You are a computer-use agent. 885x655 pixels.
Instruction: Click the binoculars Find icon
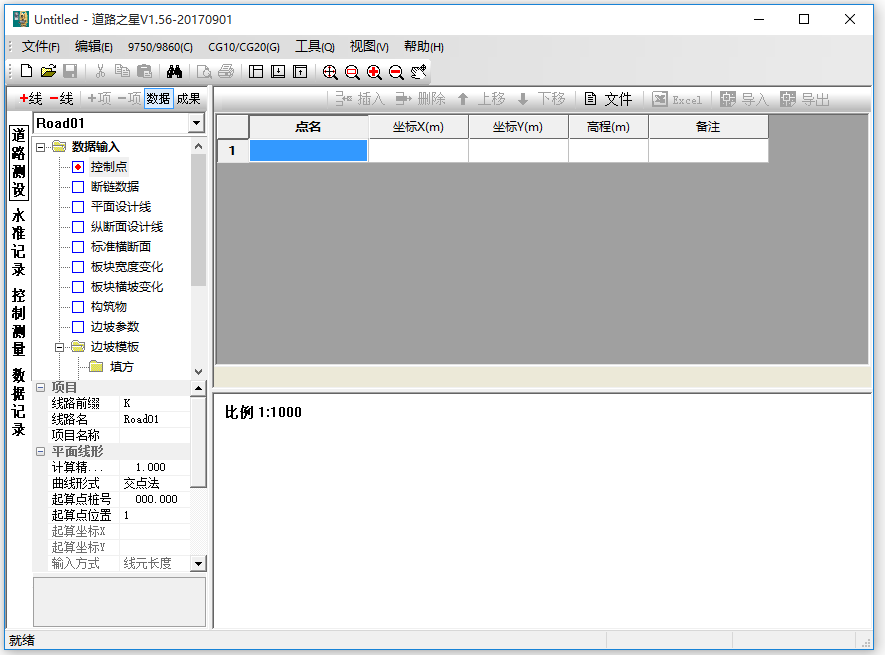pyautogui.click(x=174, y=72)
